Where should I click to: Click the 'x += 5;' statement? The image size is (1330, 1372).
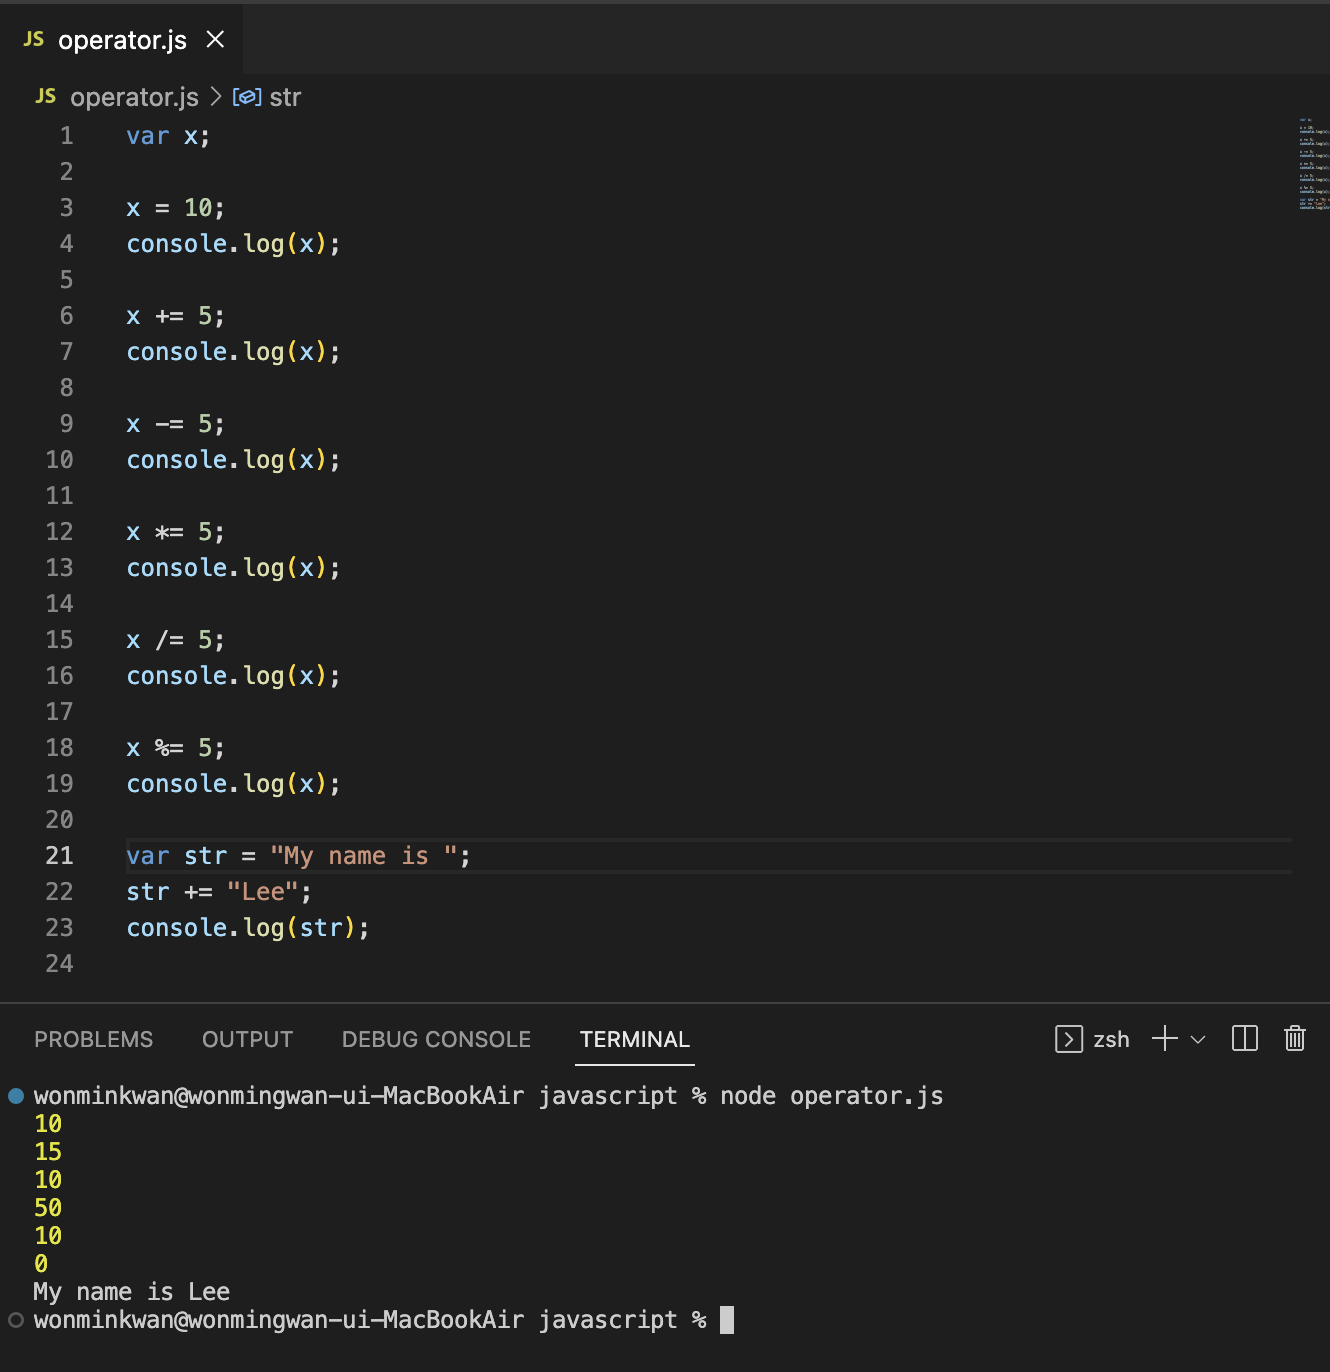point(175,316)
